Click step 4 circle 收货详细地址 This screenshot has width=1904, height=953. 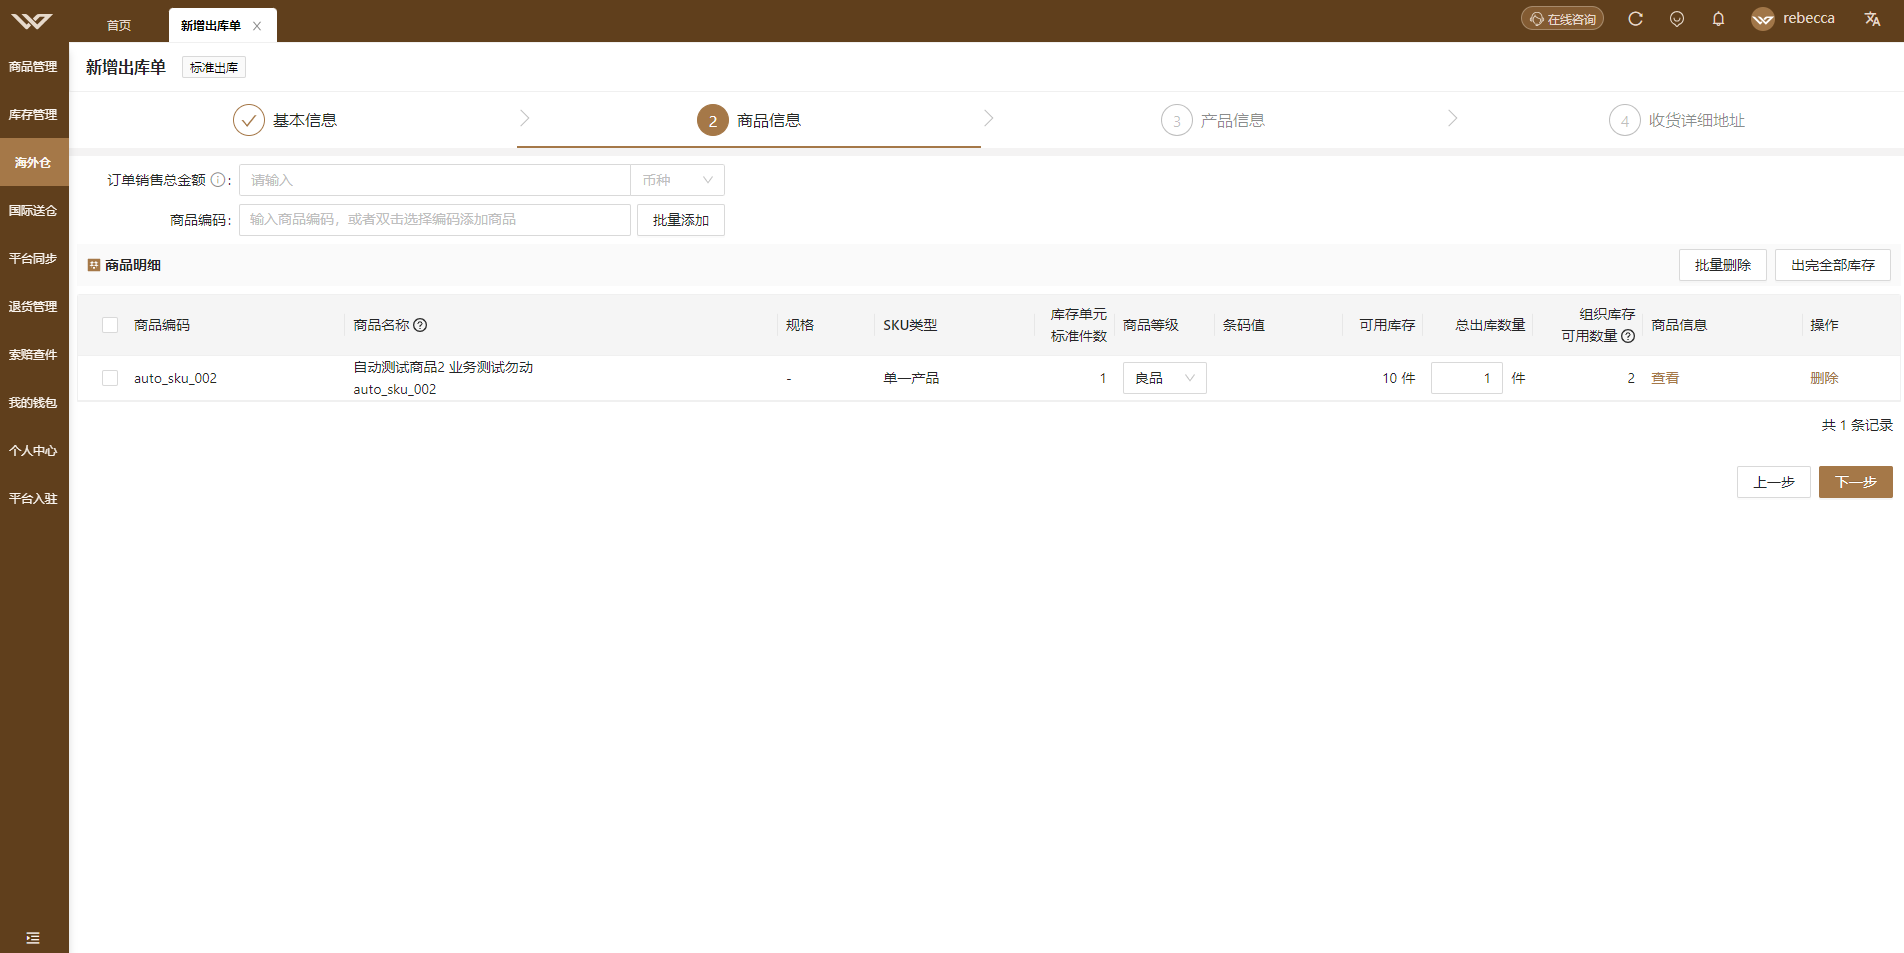coord(1625,120)
